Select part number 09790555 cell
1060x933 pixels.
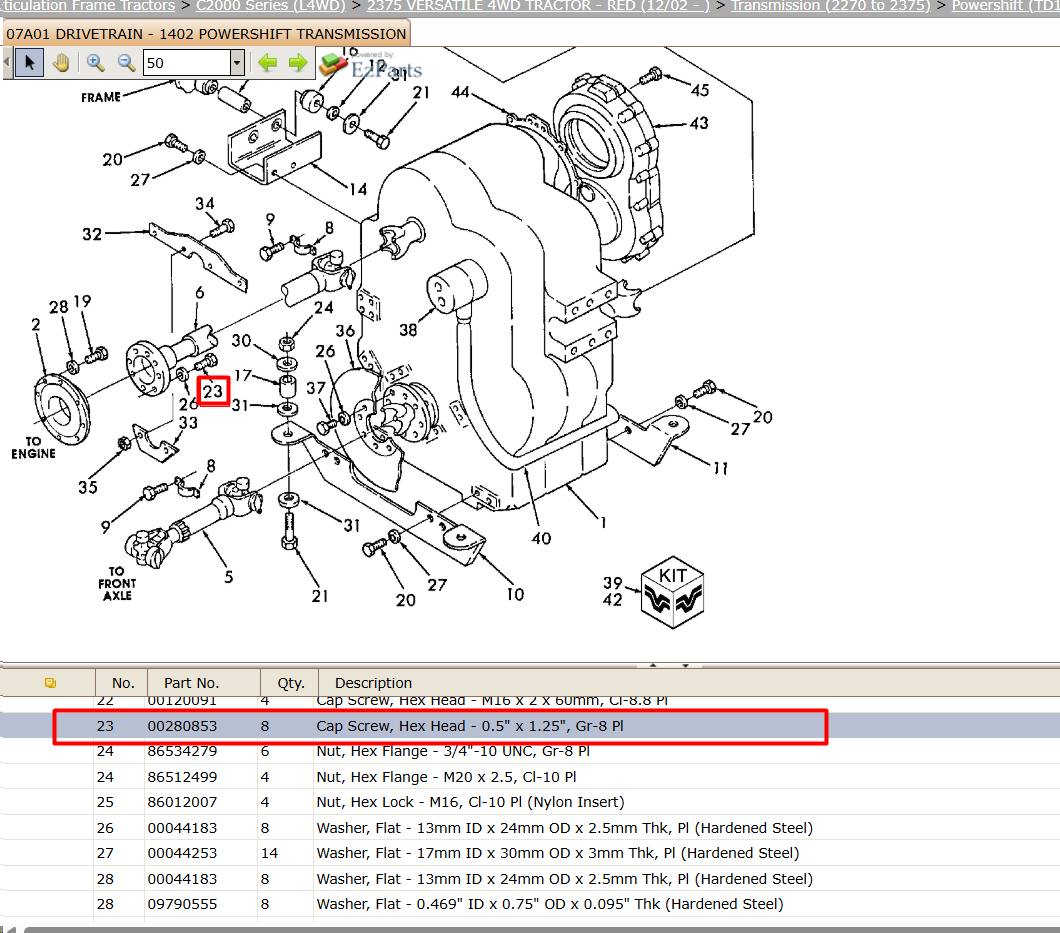click(x=183, y=904)
